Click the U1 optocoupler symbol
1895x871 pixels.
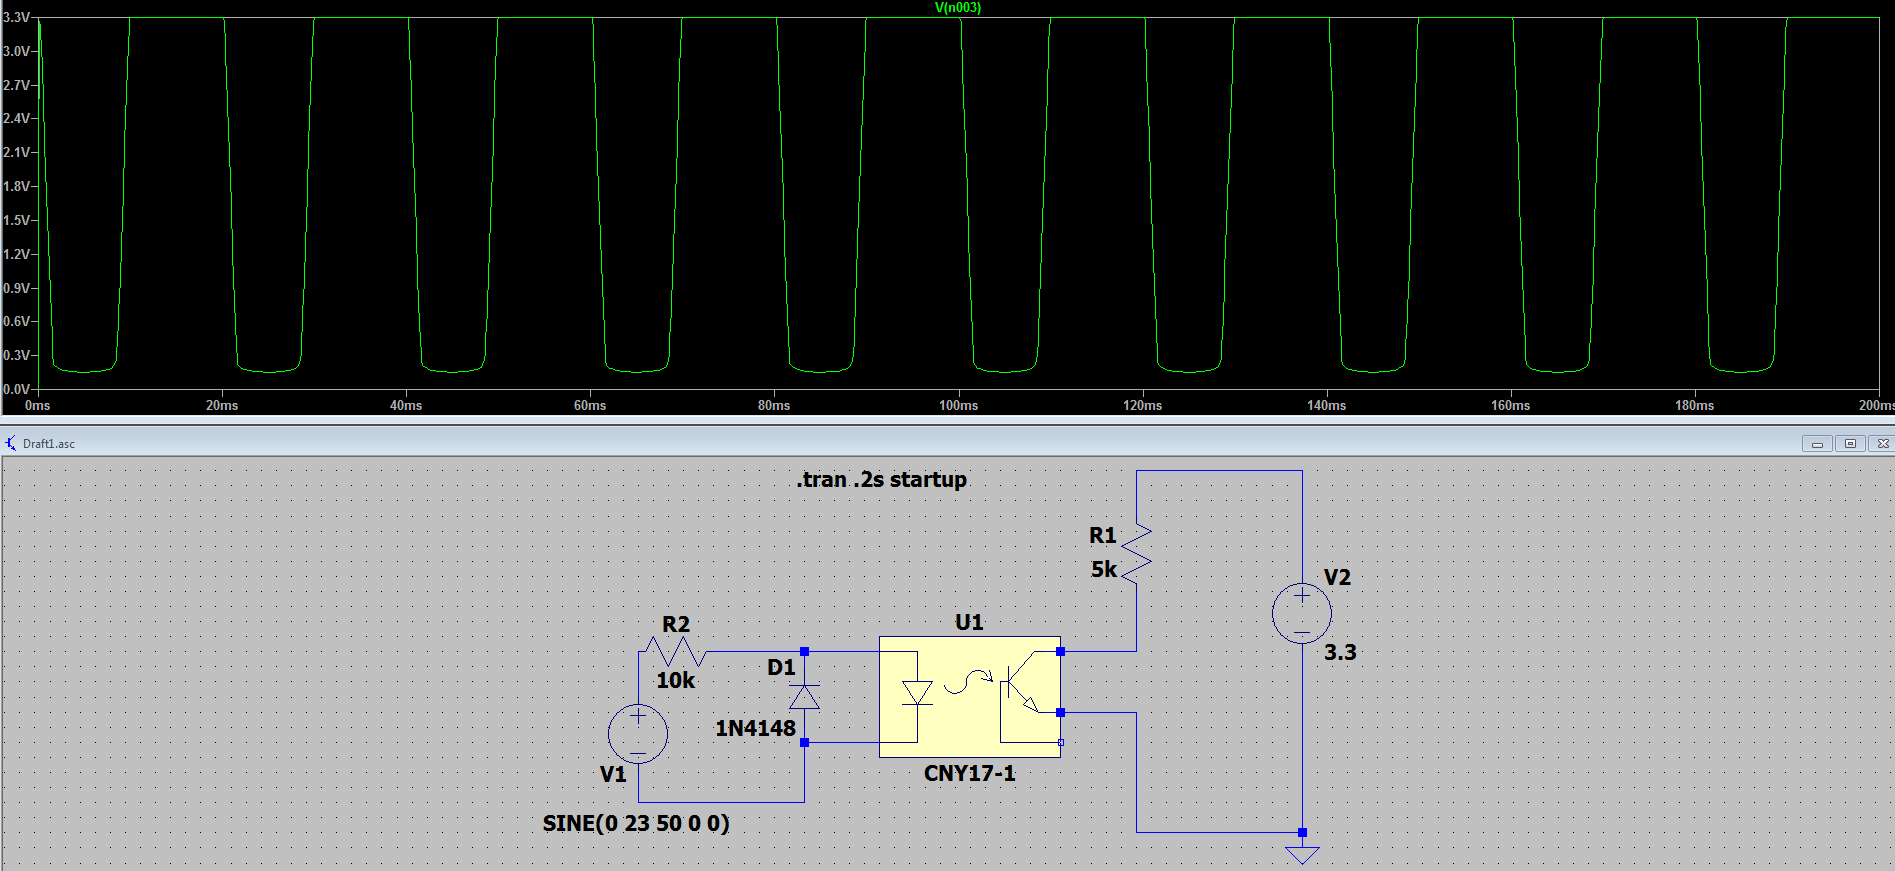969,696
